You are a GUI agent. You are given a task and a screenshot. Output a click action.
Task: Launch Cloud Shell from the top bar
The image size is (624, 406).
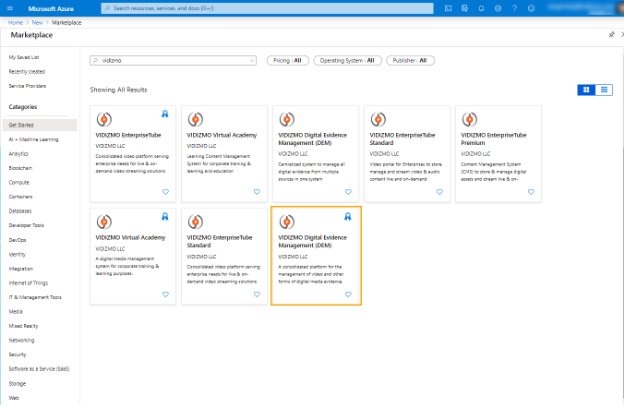click(447, 8)
